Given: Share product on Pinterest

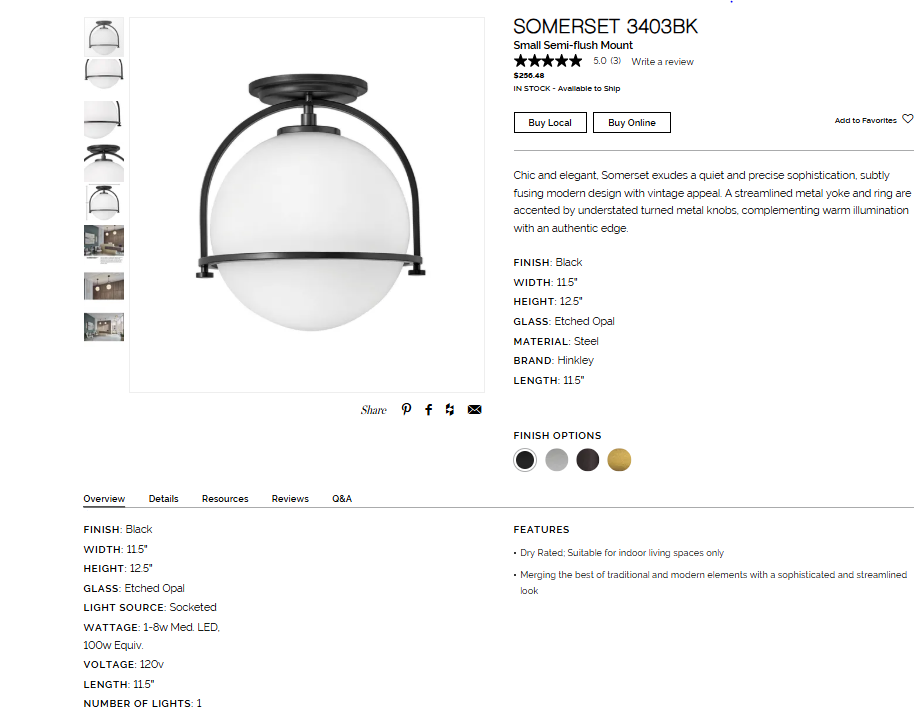Looking at the screenshot, I should 406,410.
